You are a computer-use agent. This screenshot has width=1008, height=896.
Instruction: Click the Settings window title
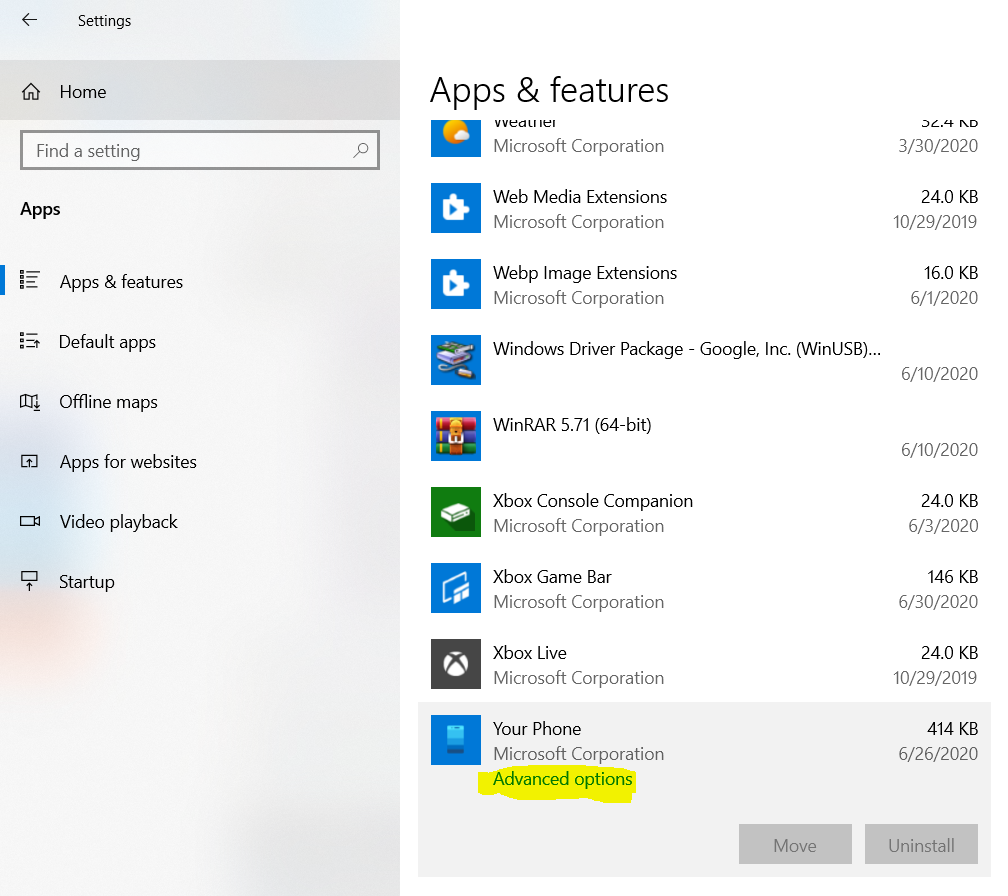(104, 21)
